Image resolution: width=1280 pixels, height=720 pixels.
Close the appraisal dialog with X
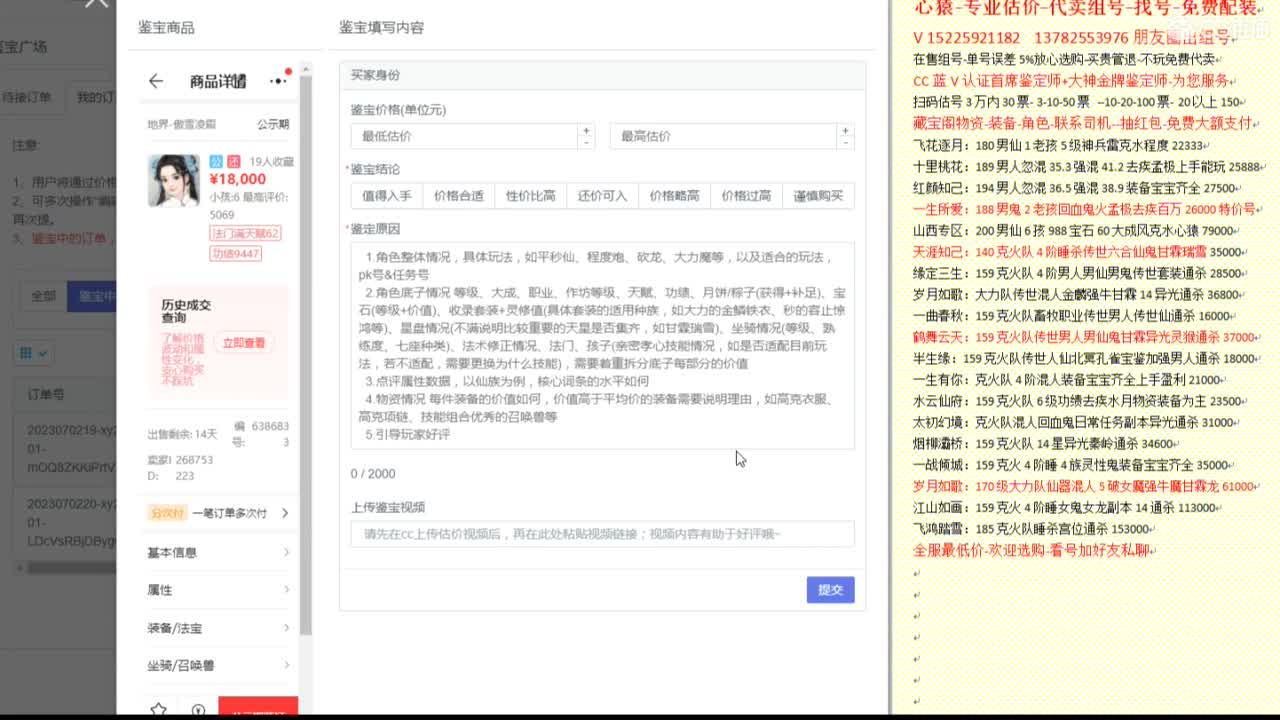pos(97,4)
